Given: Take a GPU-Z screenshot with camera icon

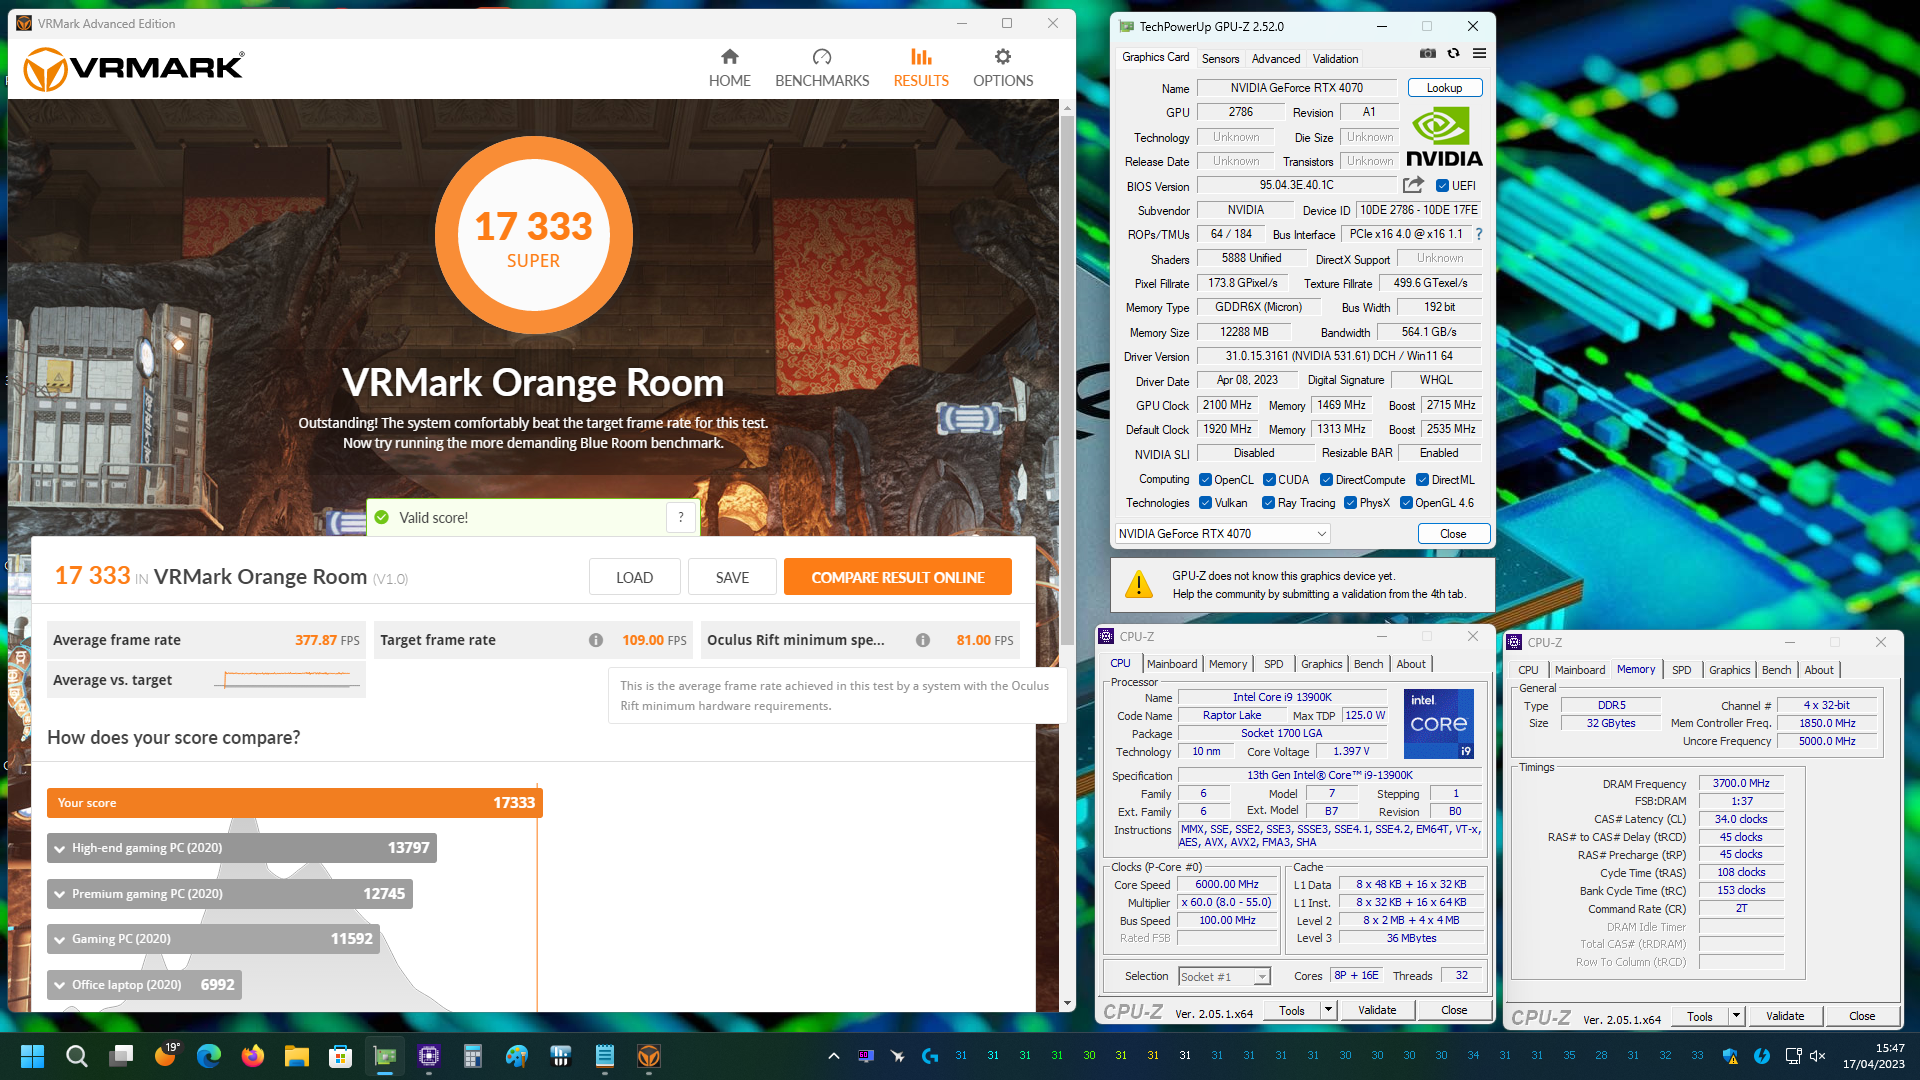Looking at the screenshot, I should (1428, 54).
